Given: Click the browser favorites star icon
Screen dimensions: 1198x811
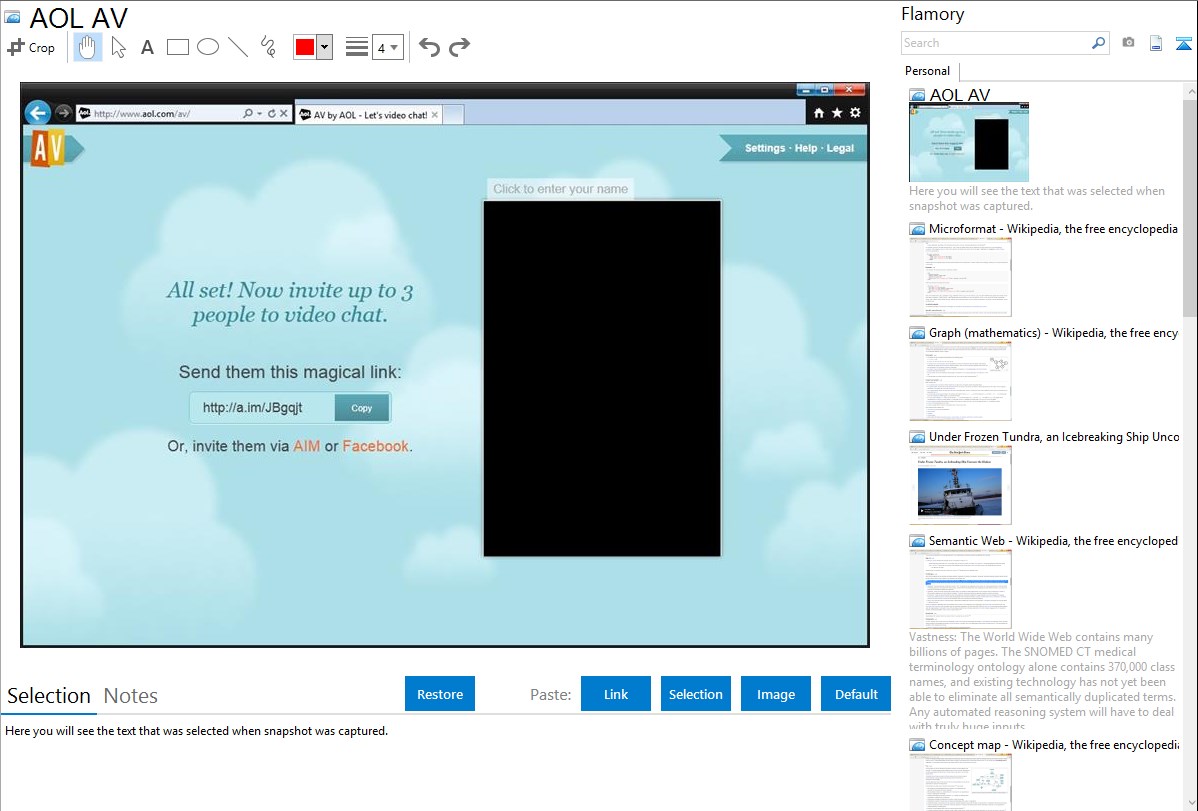Looking at the screenshot, I should [x=837, y=113].
